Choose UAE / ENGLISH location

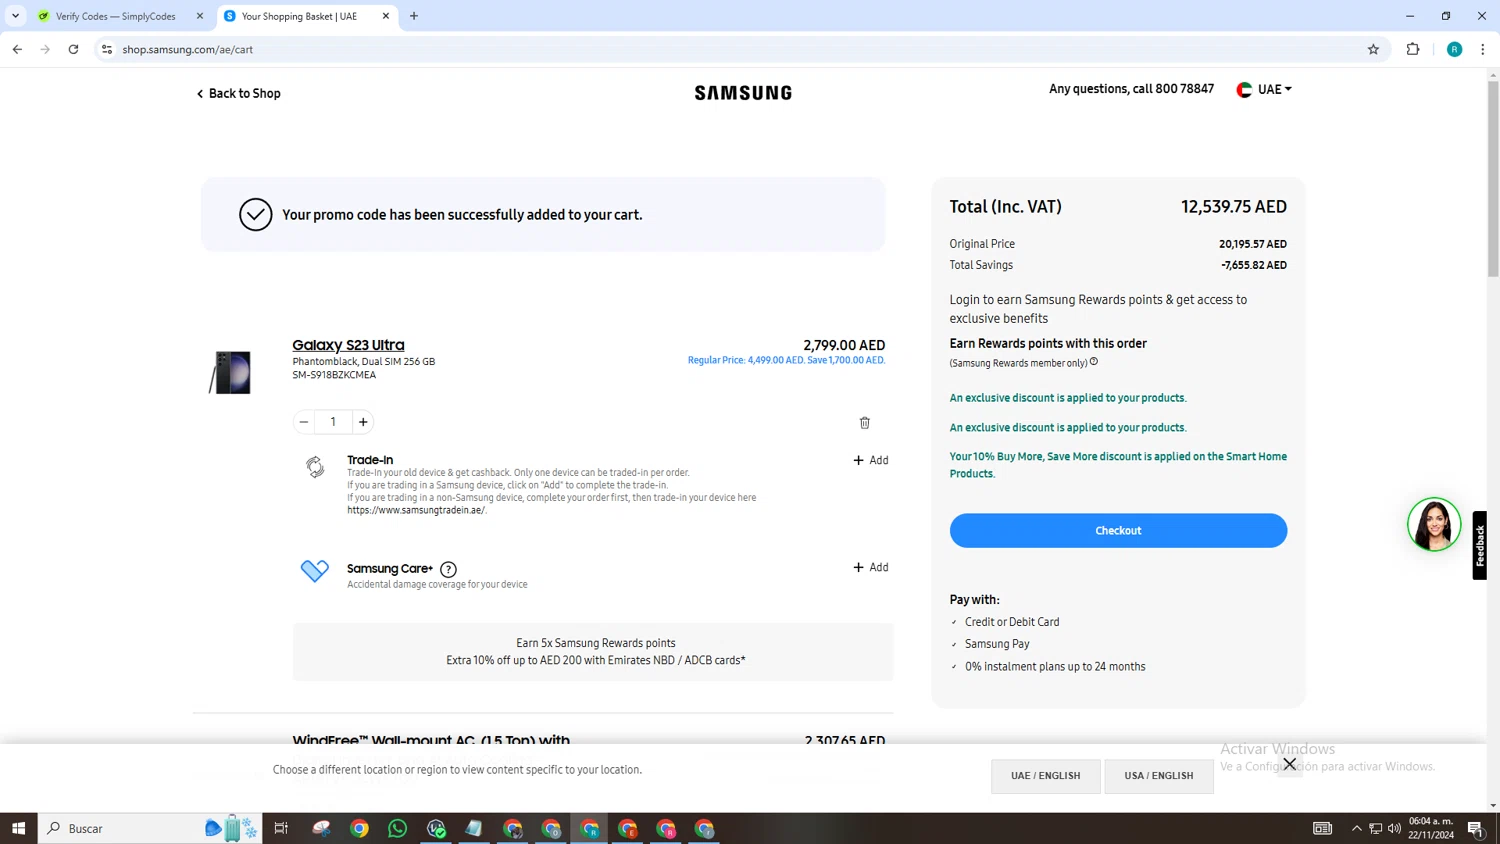pyautogui.click(x=1045, y=776)
